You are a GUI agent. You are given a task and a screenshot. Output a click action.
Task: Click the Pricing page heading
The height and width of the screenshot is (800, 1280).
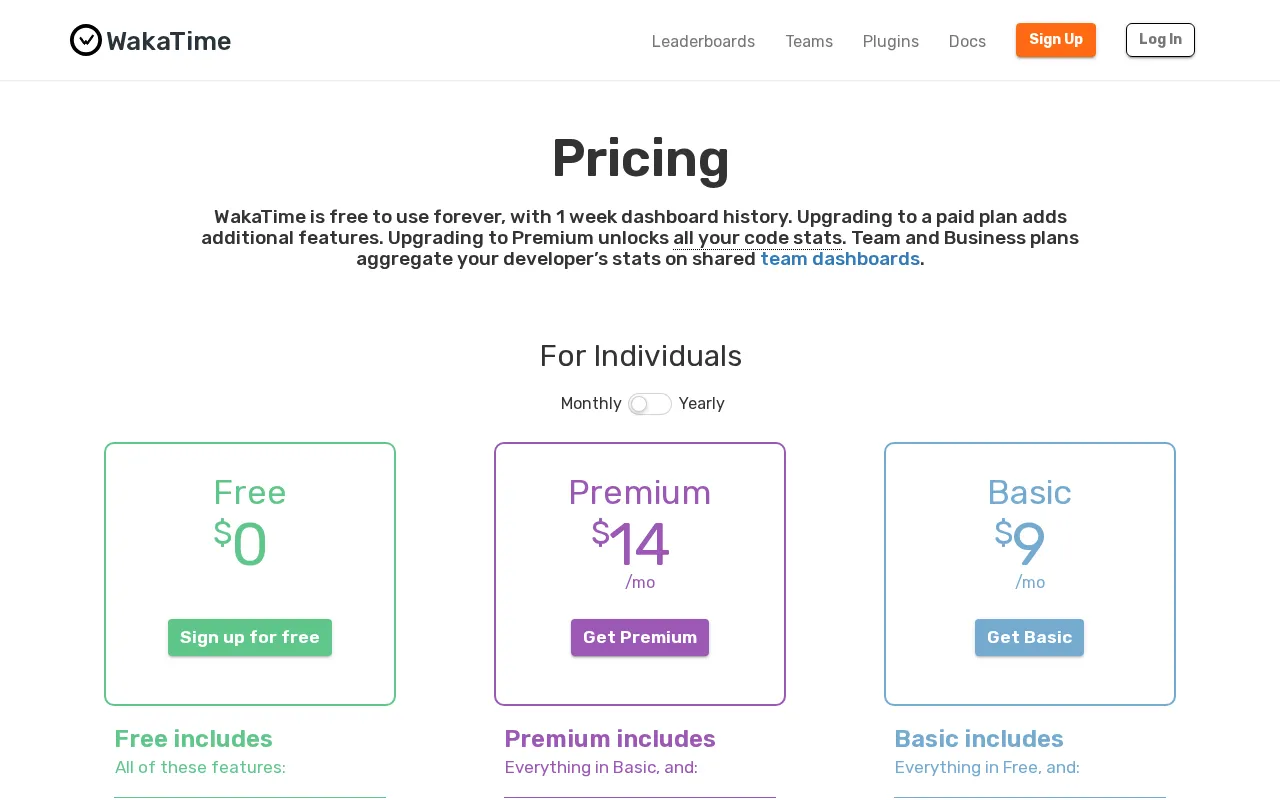coord(640,159)
